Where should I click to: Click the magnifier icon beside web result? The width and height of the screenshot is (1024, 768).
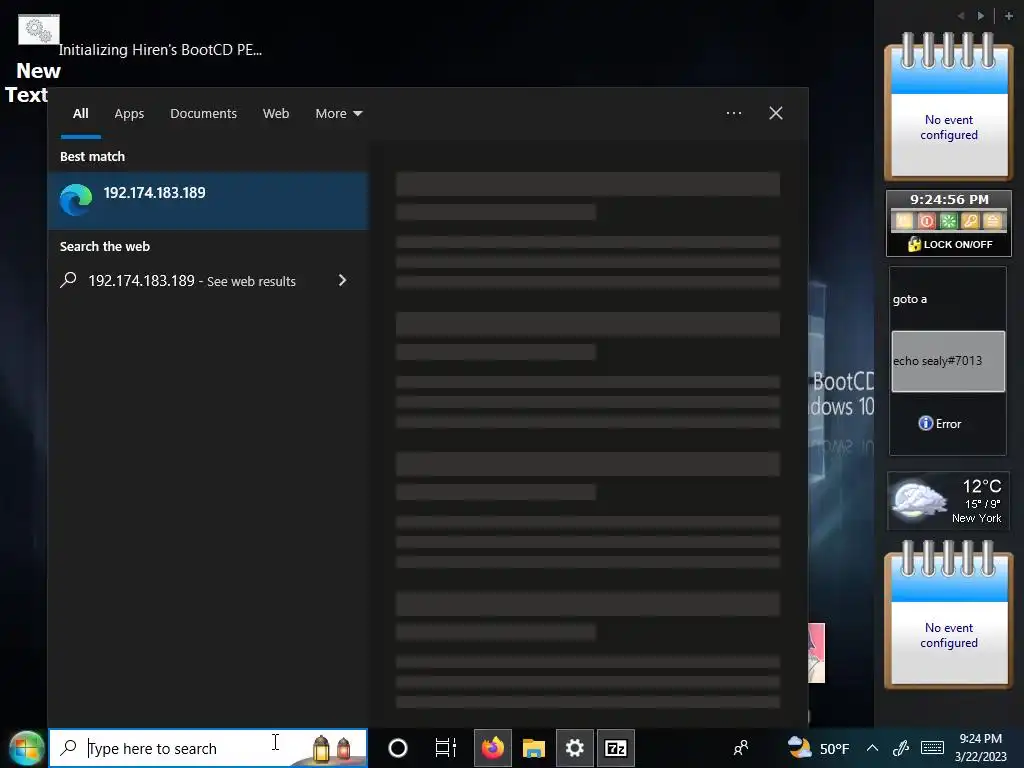click(68, 280)
